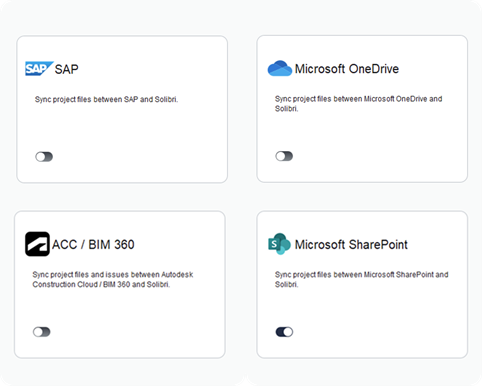The image size is (482, 386).
Task: Click the SAP sync description text
Action: point(106,99)
